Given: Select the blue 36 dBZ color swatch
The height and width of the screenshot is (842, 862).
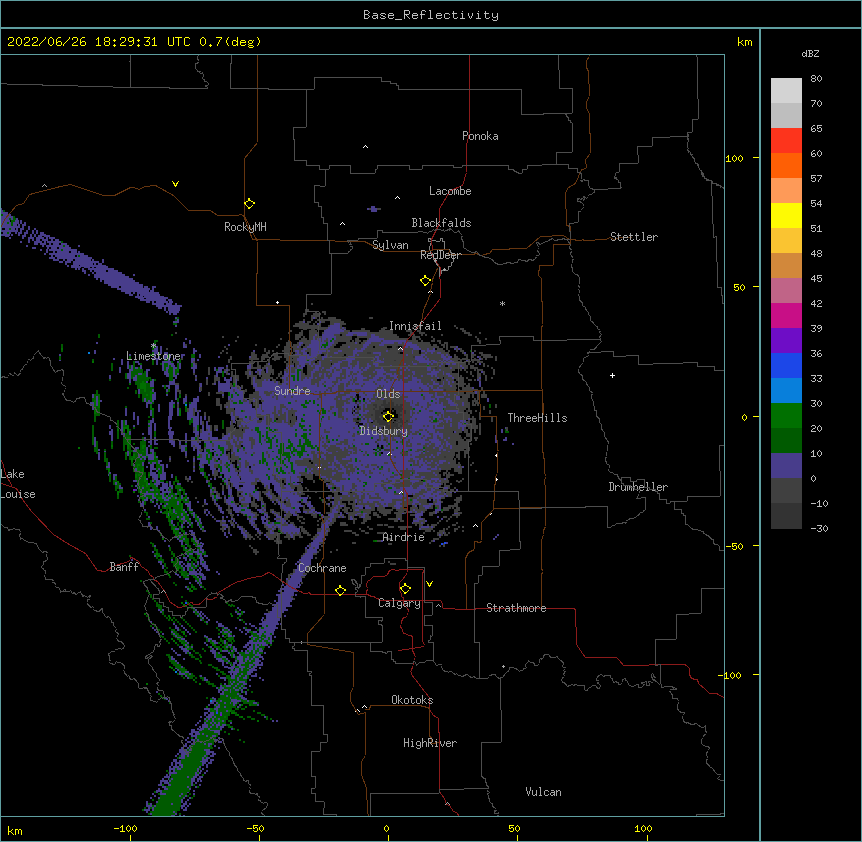Looking at the screenshot, I should click(786, 365).
